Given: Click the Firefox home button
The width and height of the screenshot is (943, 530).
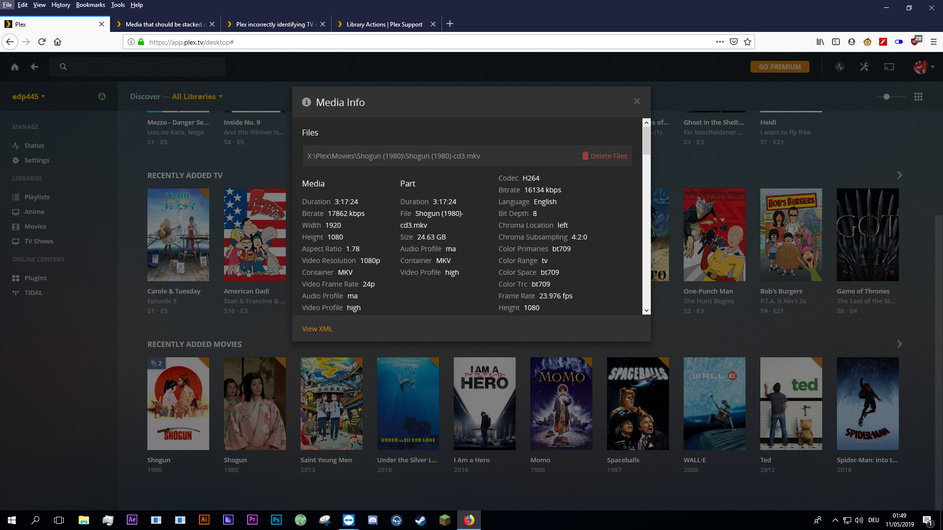Looking at the screenshot, I should [x=58, y=42].
